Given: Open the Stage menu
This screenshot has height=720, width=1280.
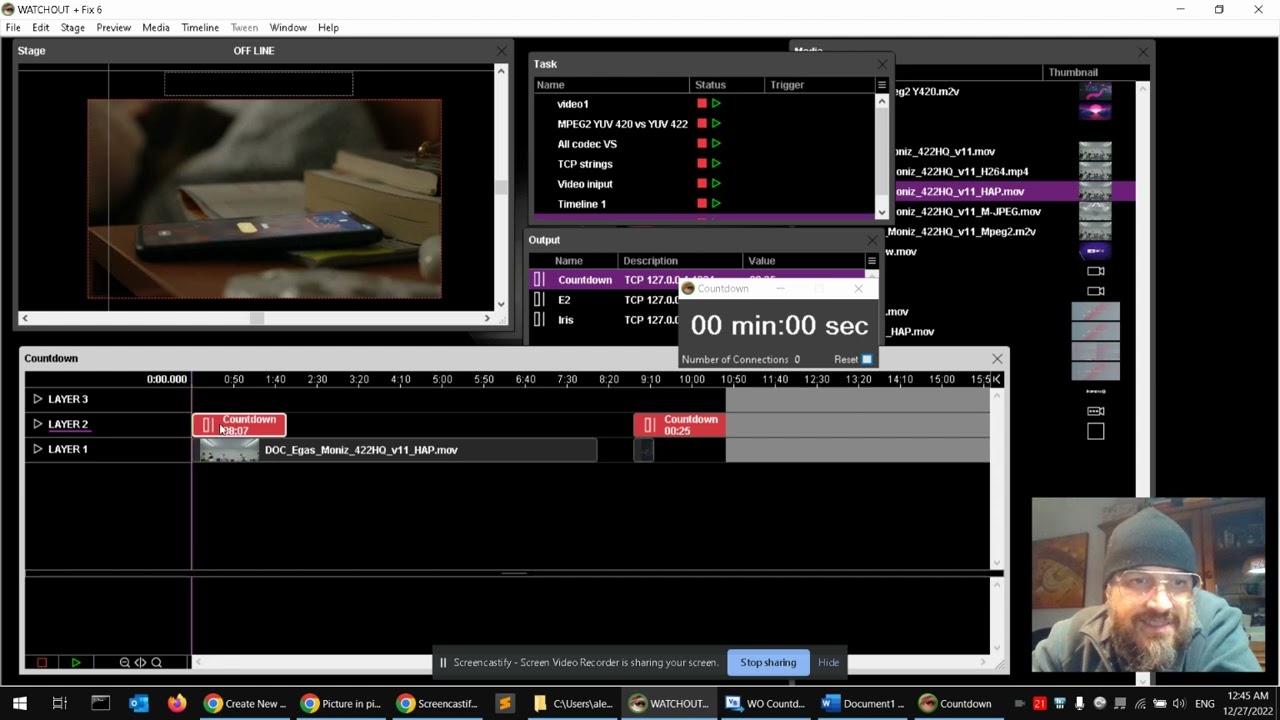Looking at the screenshot, I should [72, 28].
